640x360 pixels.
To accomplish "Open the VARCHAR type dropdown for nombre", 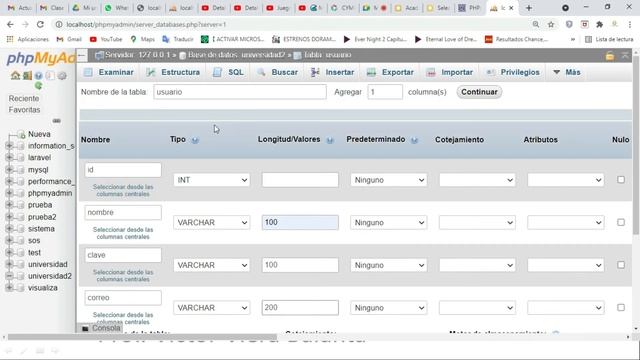I will (x=211, y=222).
